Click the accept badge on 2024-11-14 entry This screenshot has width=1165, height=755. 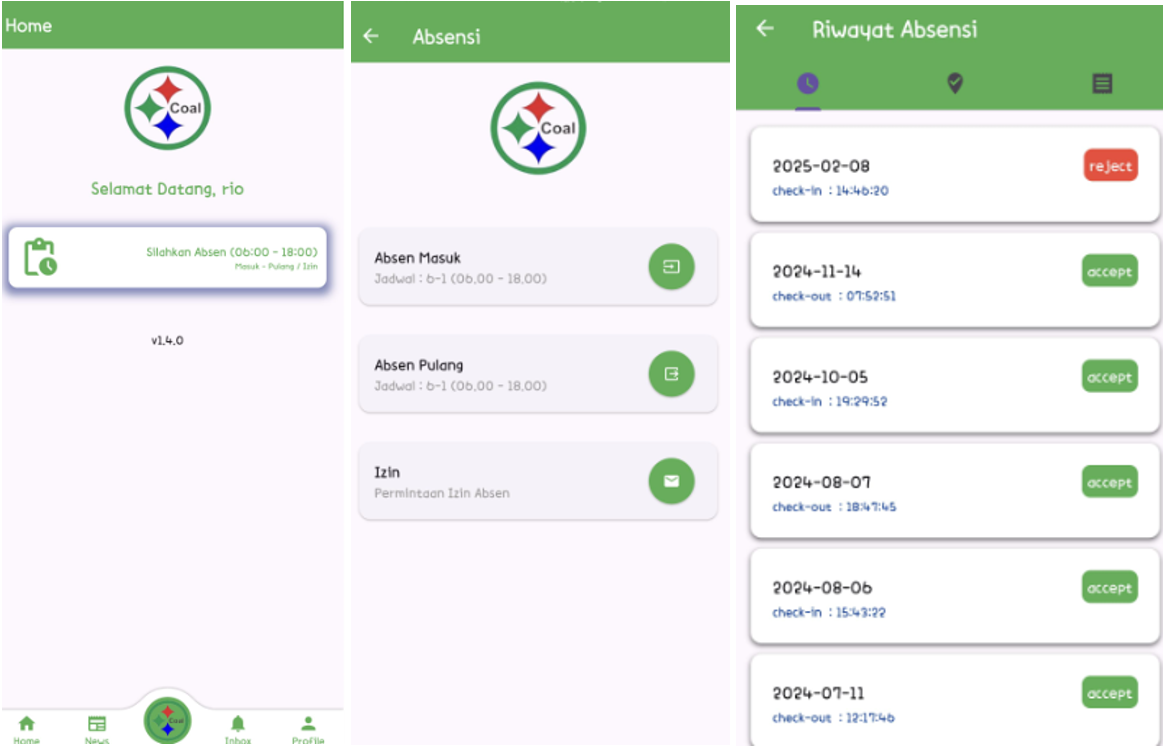tap(1109, 271)
